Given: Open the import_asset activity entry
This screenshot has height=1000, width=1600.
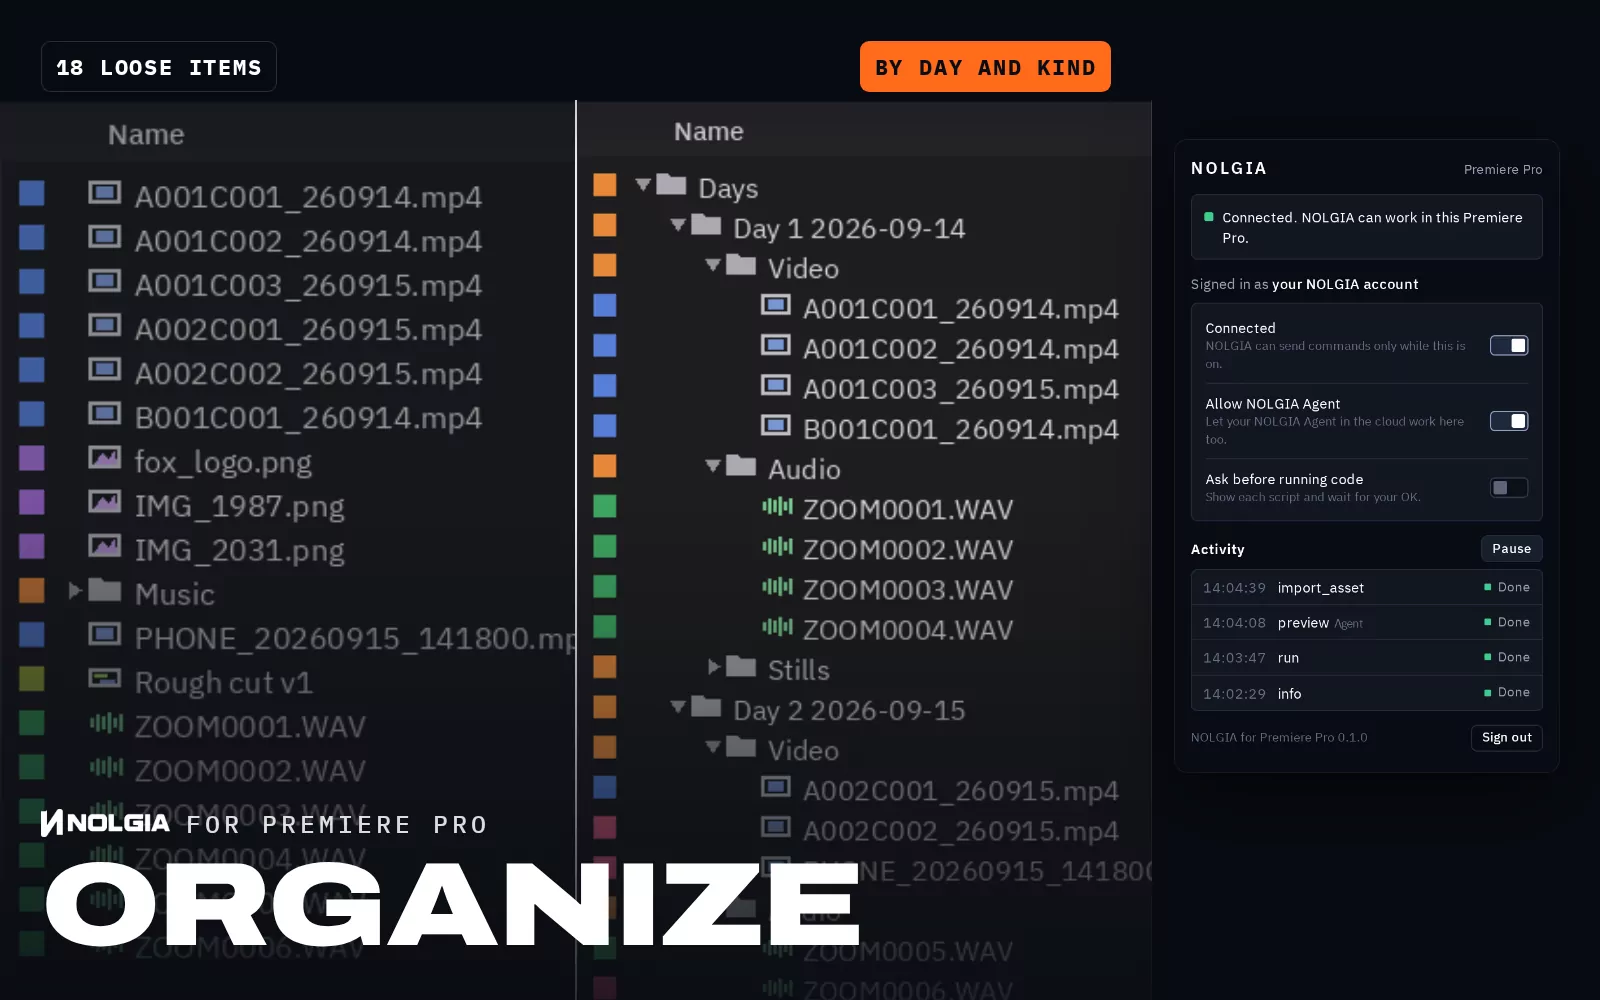Looking at the screenshot, I should tap(1366, 588).
